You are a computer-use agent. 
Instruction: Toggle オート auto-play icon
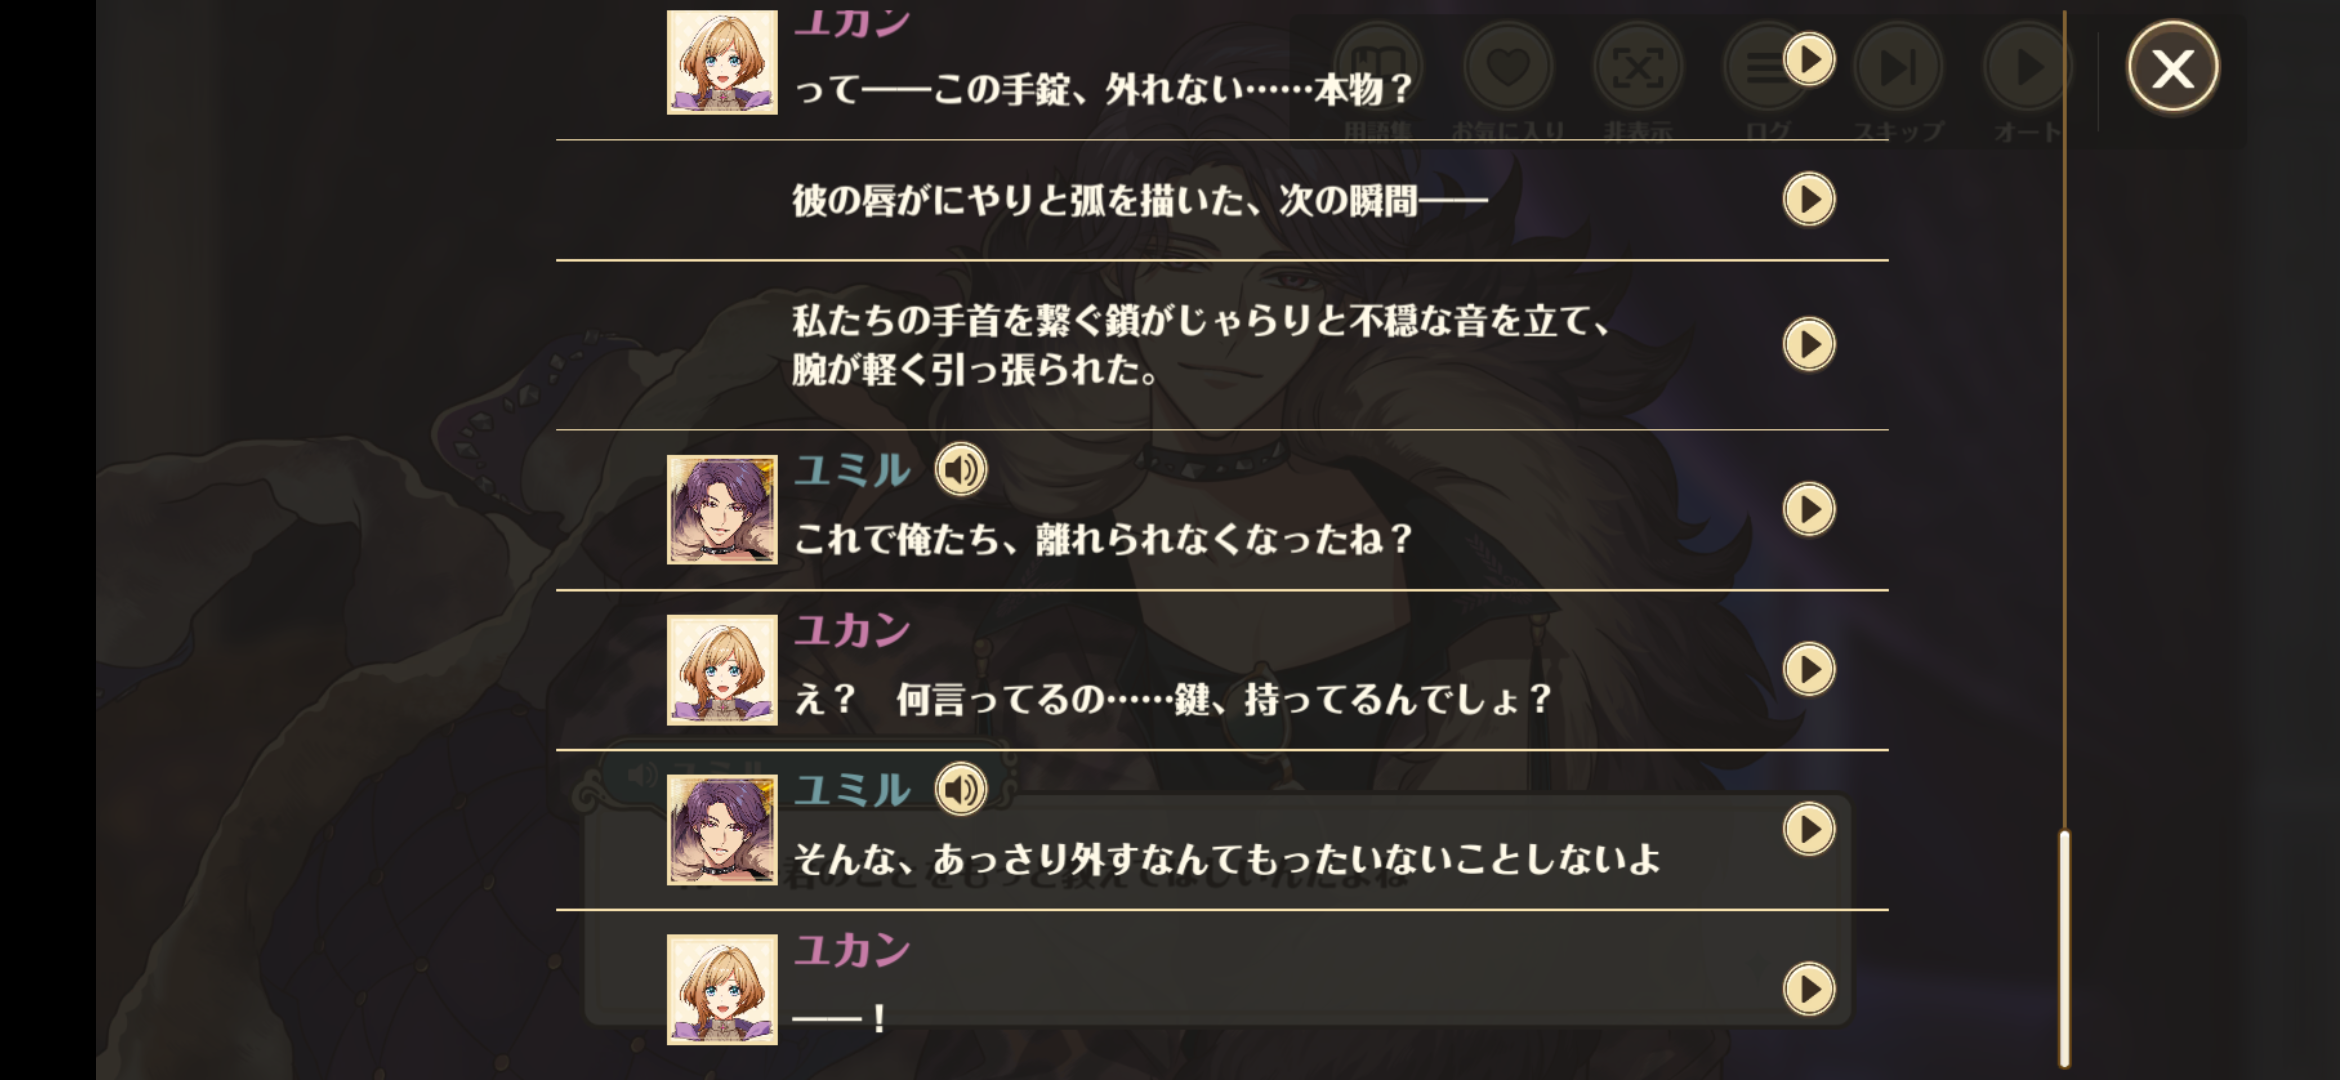click(x=2026, y=67)
